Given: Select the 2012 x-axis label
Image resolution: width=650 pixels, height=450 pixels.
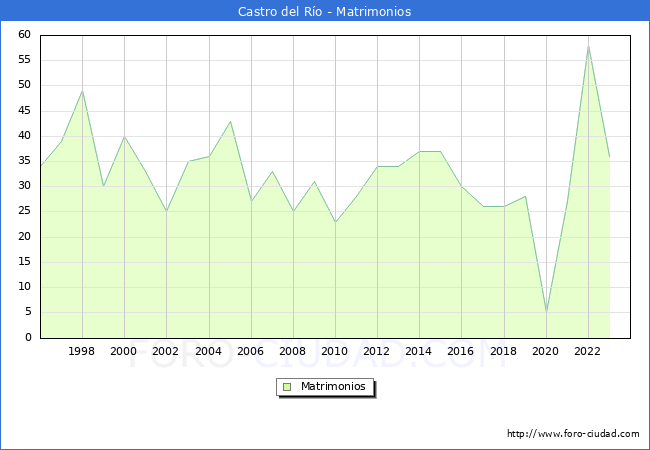Looking at the screenshot, I should click(376, 351).
